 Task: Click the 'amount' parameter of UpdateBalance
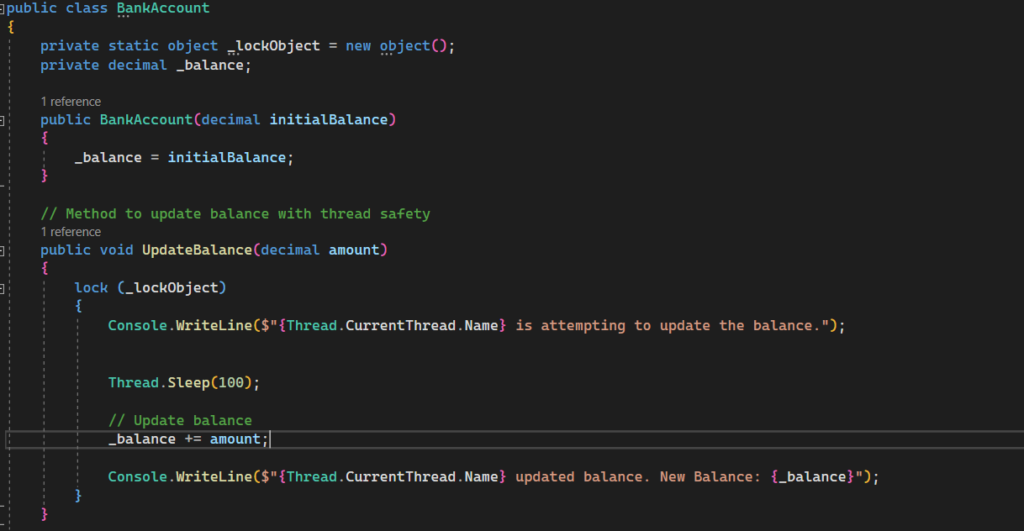tap(354, 250)
